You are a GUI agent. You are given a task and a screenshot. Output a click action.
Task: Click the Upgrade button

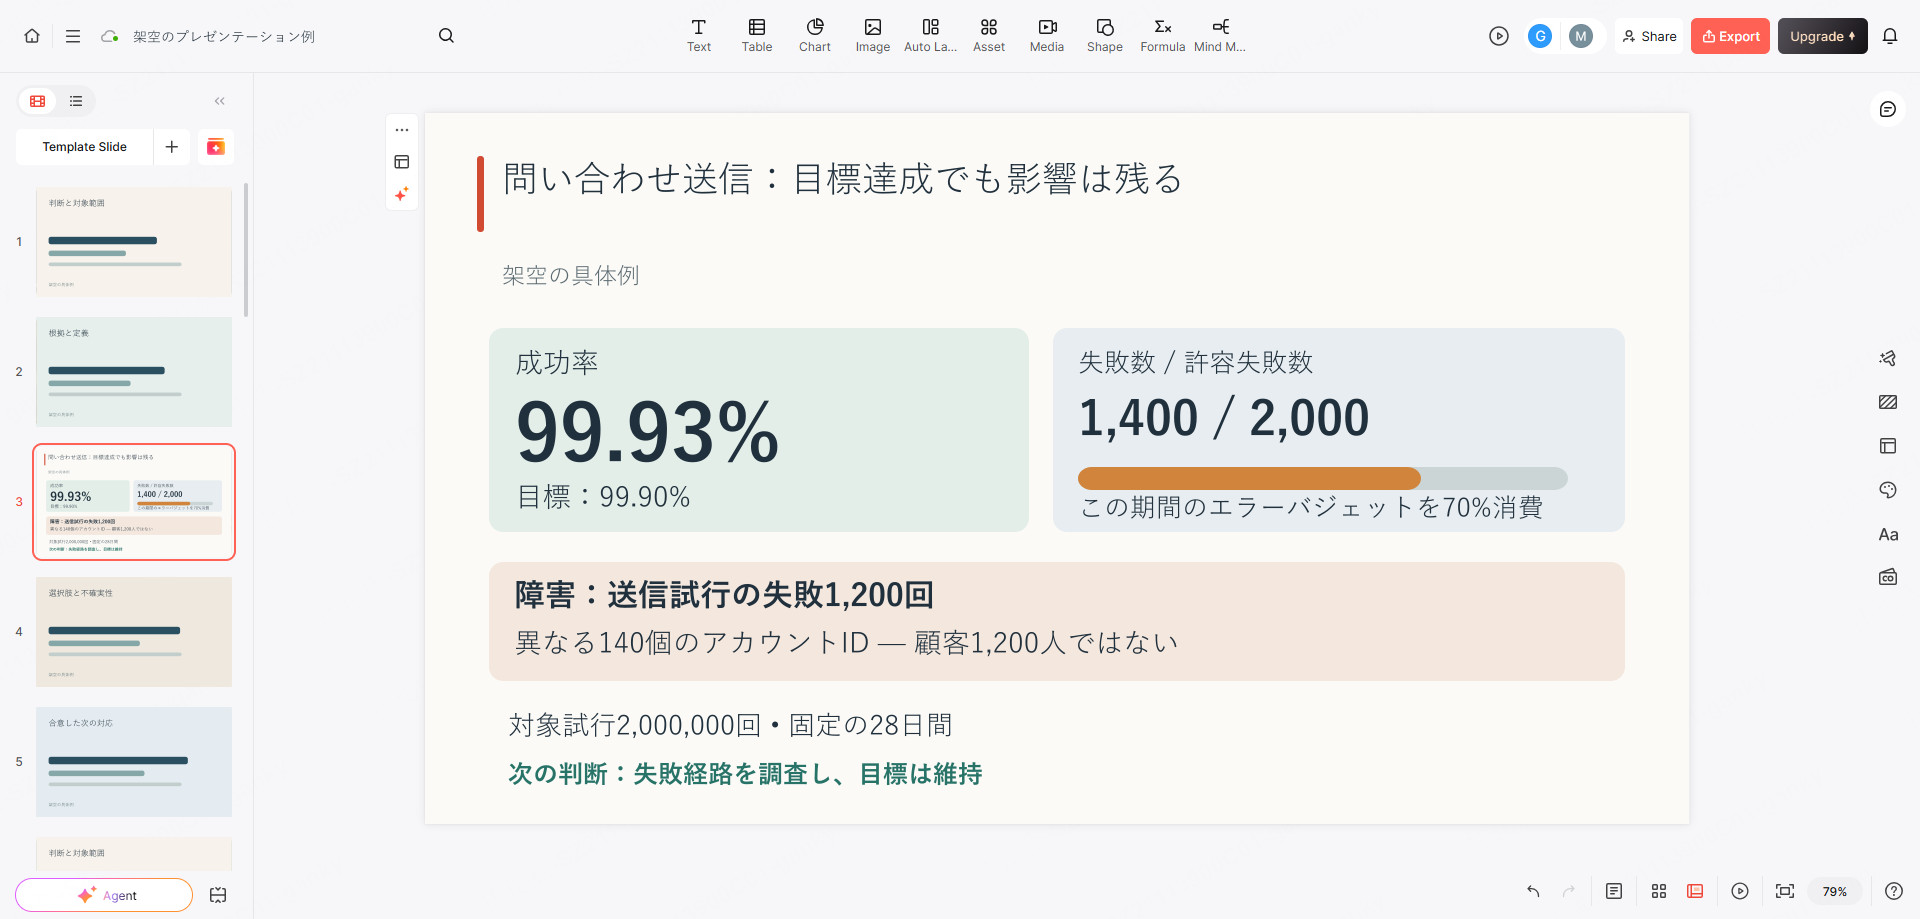point(1822,36)
